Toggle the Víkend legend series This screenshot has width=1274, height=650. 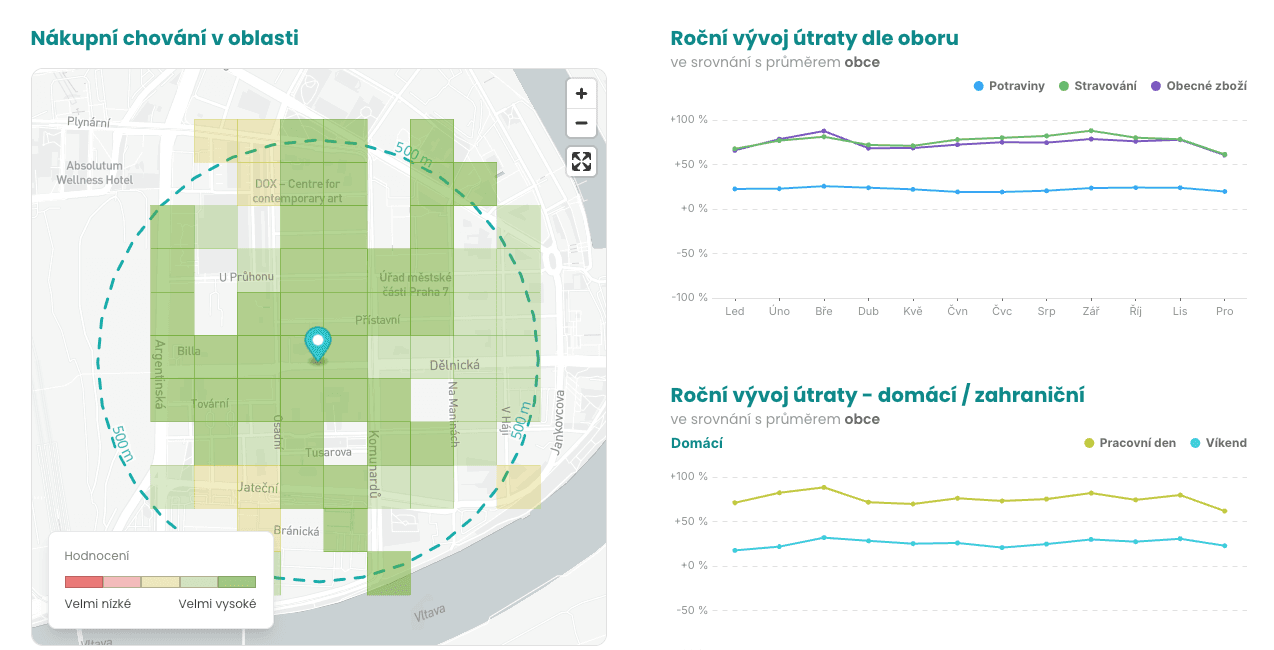(1218, 443)
